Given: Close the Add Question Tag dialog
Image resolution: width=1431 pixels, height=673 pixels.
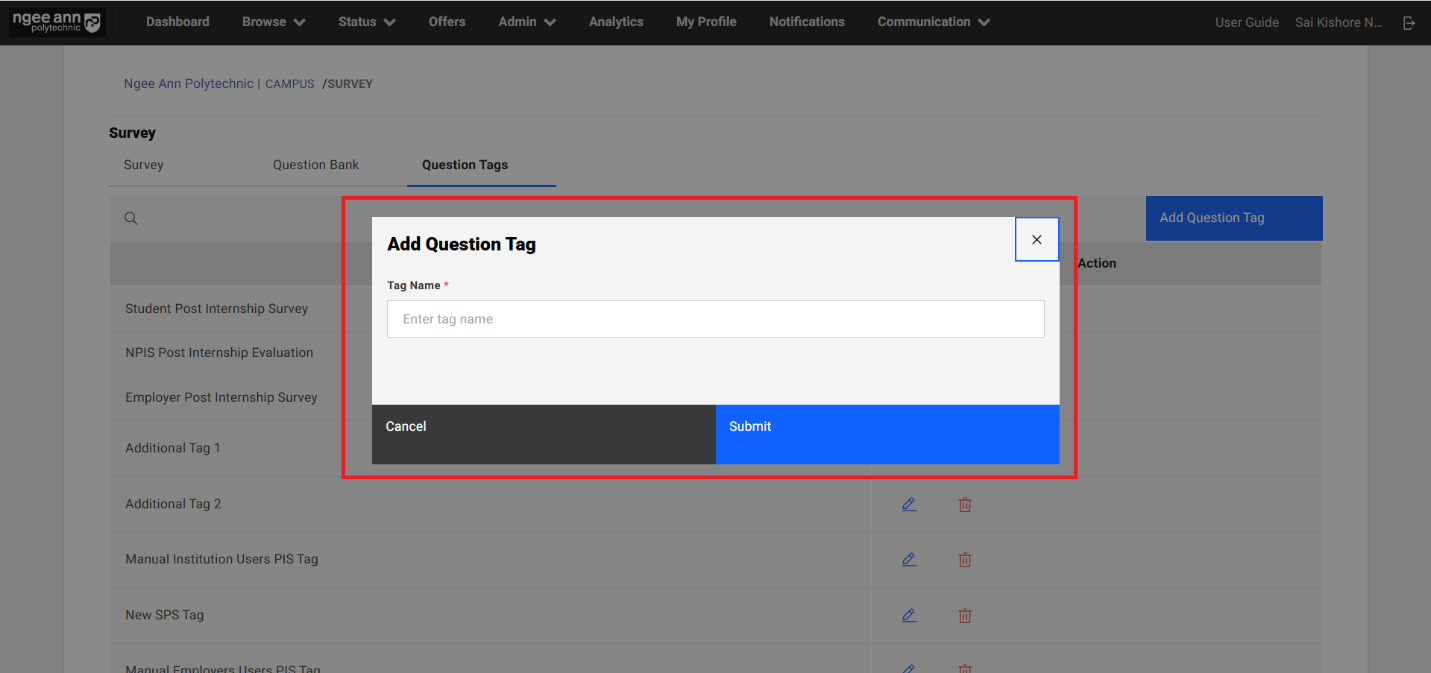Looking at the screenshot, I should pyautogui.click(x=1036, y=240).
